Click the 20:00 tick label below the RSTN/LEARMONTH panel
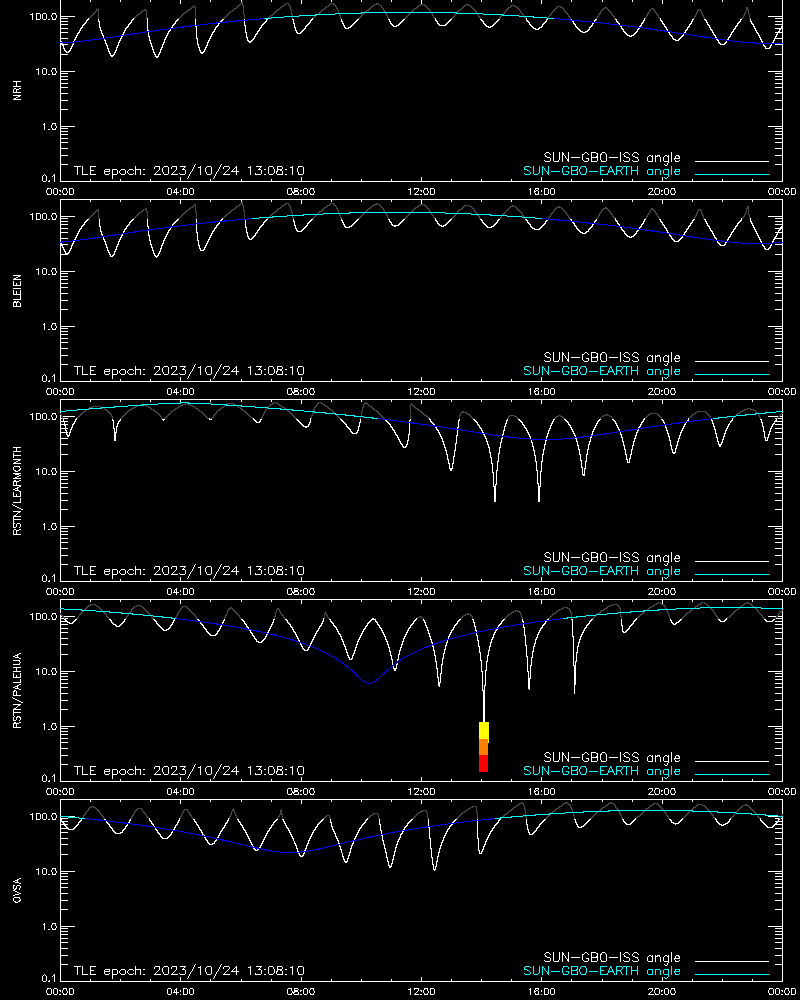The width and height of the screenshot is (800, 1000). [x=662, y=592]
